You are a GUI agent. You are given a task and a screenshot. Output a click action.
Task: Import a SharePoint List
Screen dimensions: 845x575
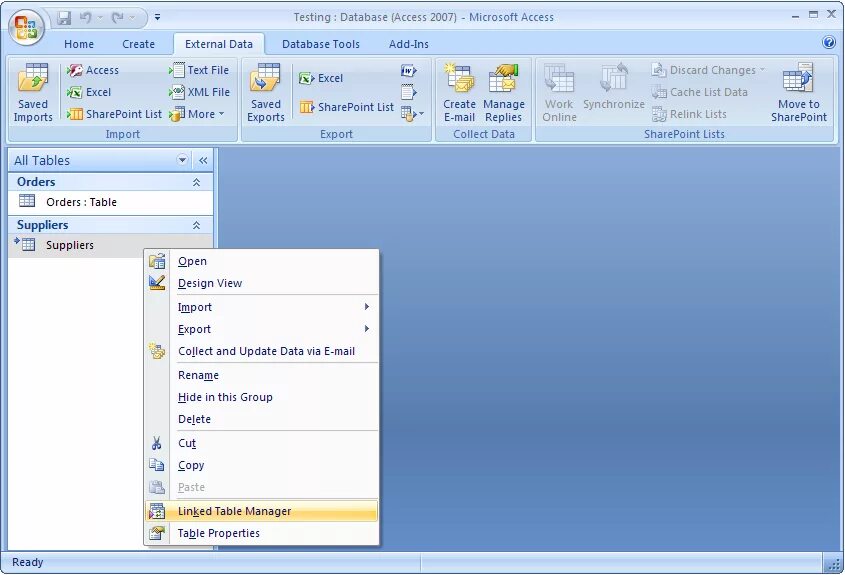coord(114,114)
